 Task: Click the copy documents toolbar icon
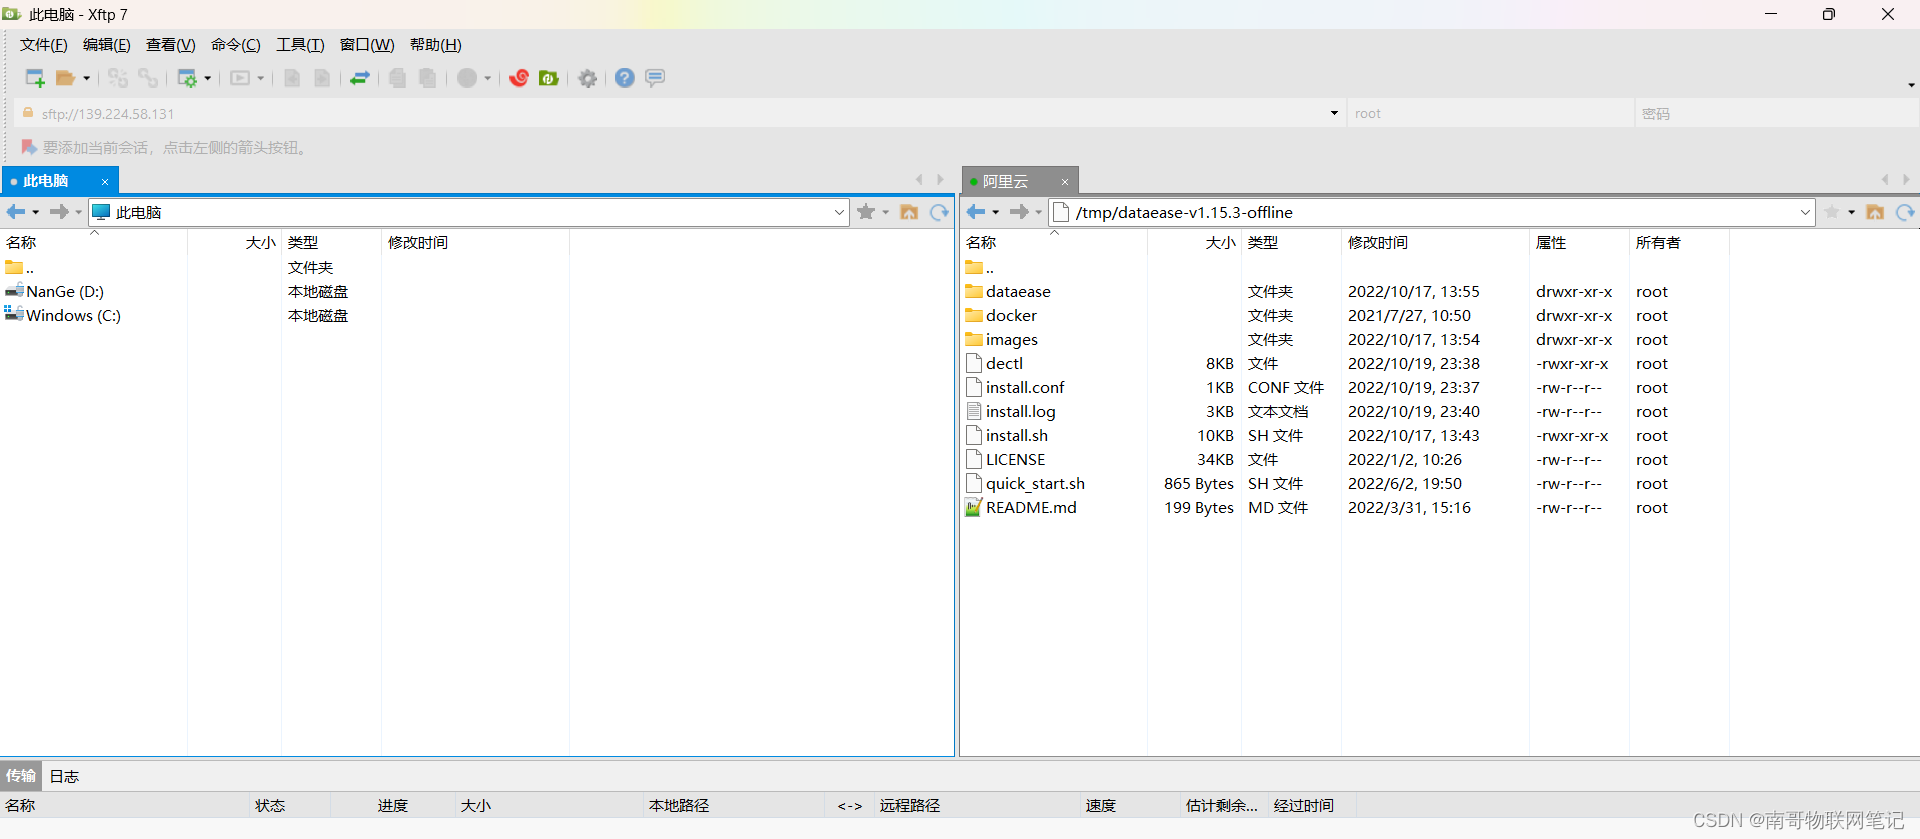coord(397,78)
